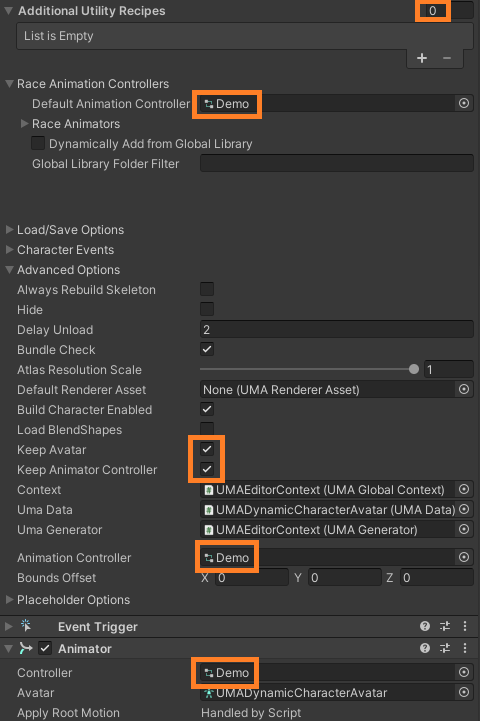Screen dimensions: 480x721
Task: Uncheck the Keep Avatar checkbox
Action: coord(207,449)
